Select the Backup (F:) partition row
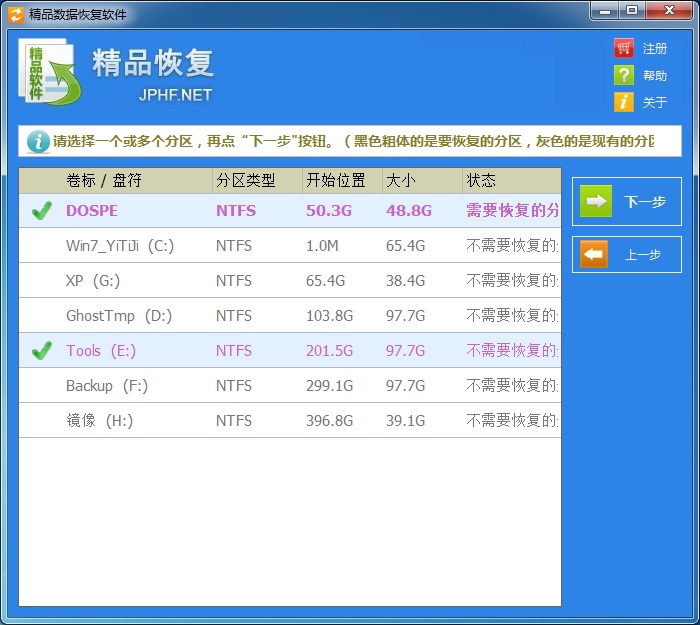 pyautogui.click(x=290, y=386)
